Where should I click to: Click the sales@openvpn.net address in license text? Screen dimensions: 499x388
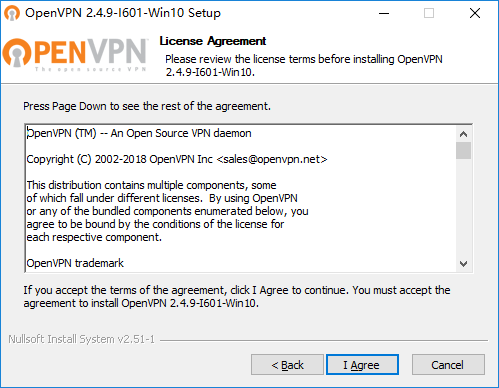[x=272, y=159]
